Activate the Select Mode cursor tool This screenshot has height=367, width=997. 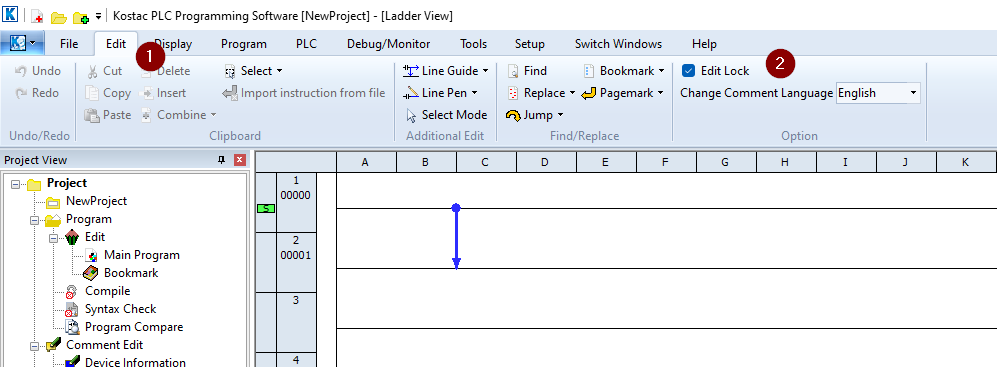pyautogui.click(x=411, y=115)
